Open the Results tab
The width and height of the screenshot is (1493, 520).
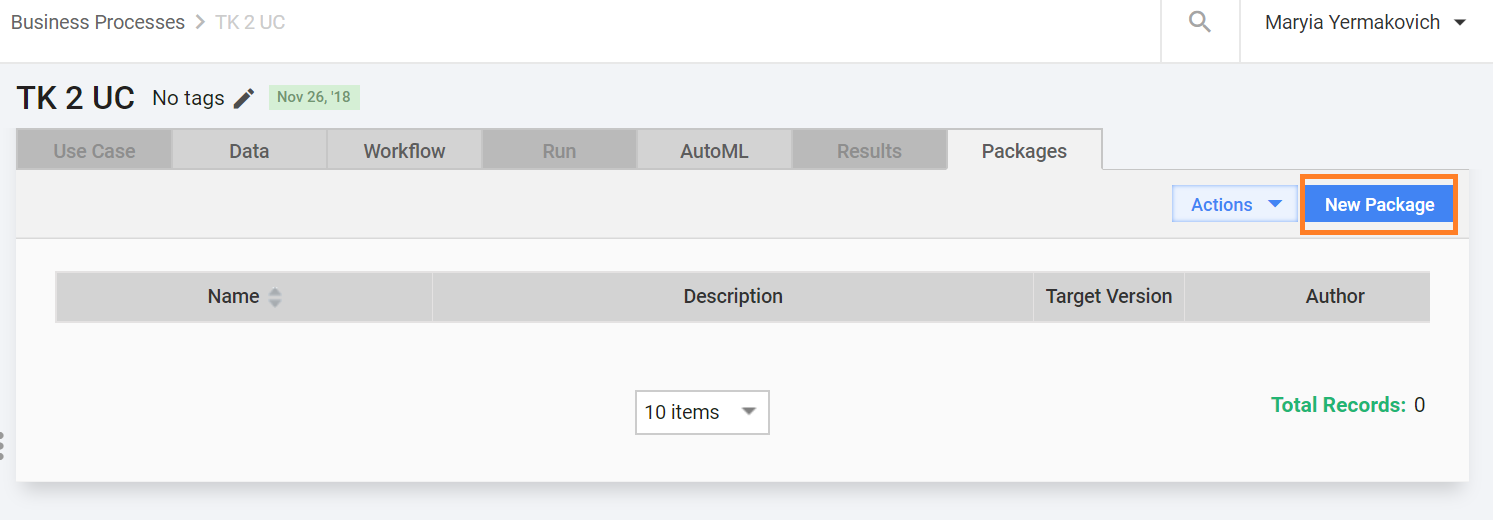(869, 151)
